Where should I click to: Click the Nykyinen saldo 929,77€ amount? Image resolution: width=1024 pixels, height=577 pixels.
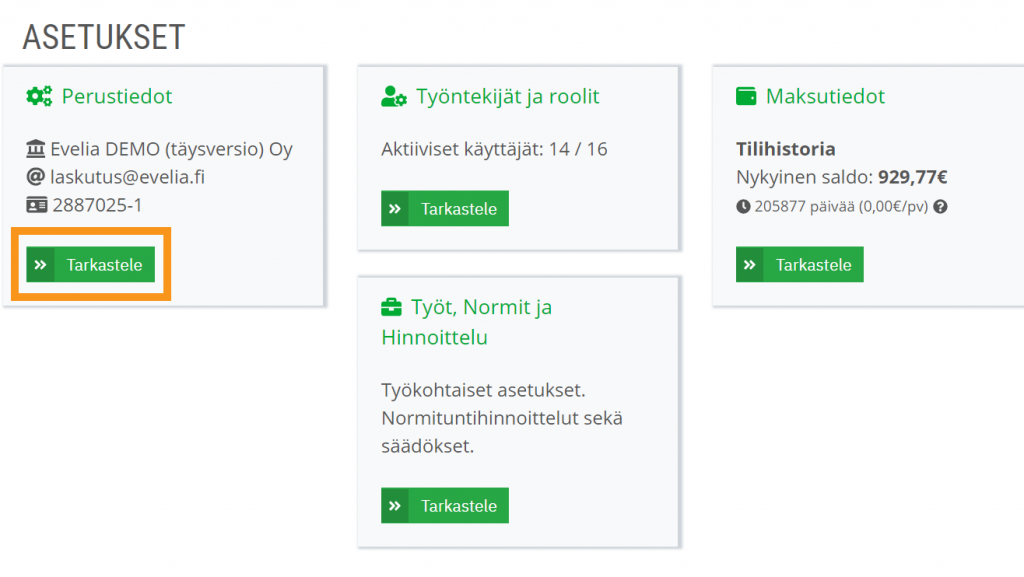click(912, 177)
